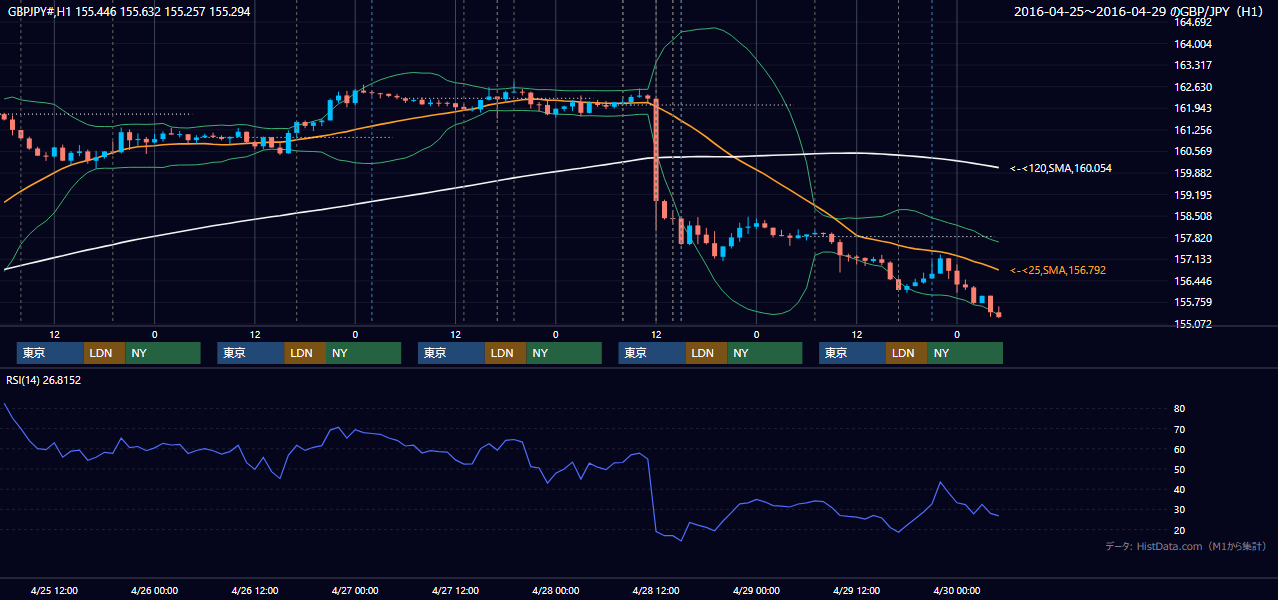Click price axis value 155.072
The height and width of the screenshot is (600, 1278).
pos(1193,324)
